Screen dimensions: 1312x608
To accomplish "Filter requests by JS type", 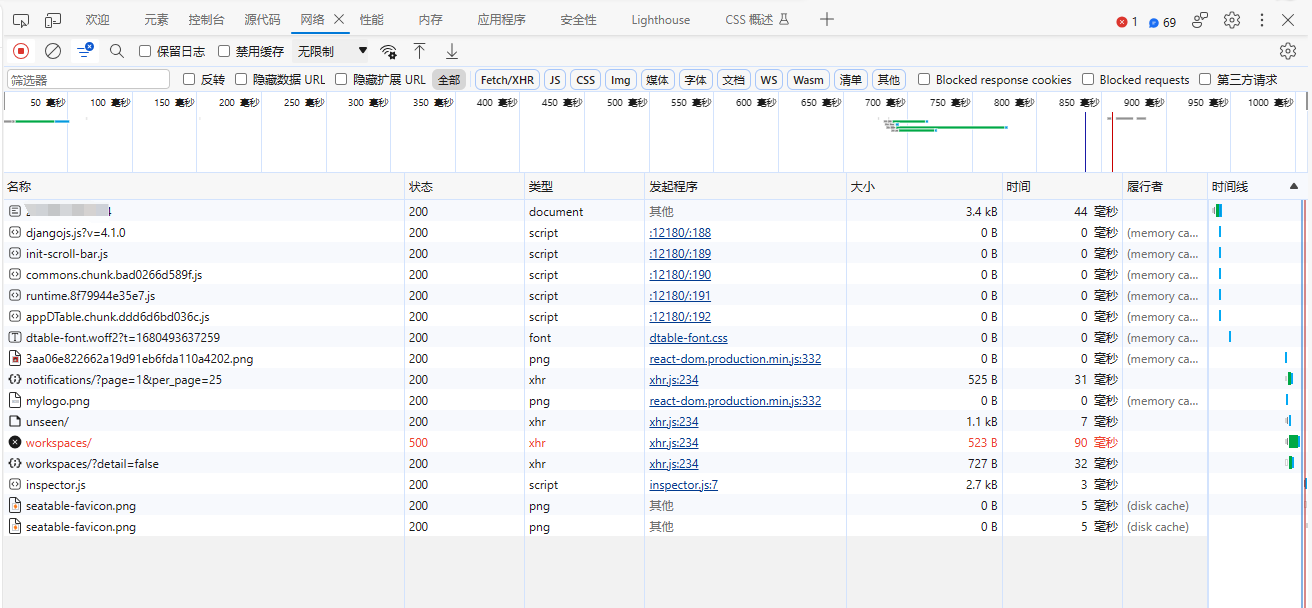I will click(x=555, y=80).
